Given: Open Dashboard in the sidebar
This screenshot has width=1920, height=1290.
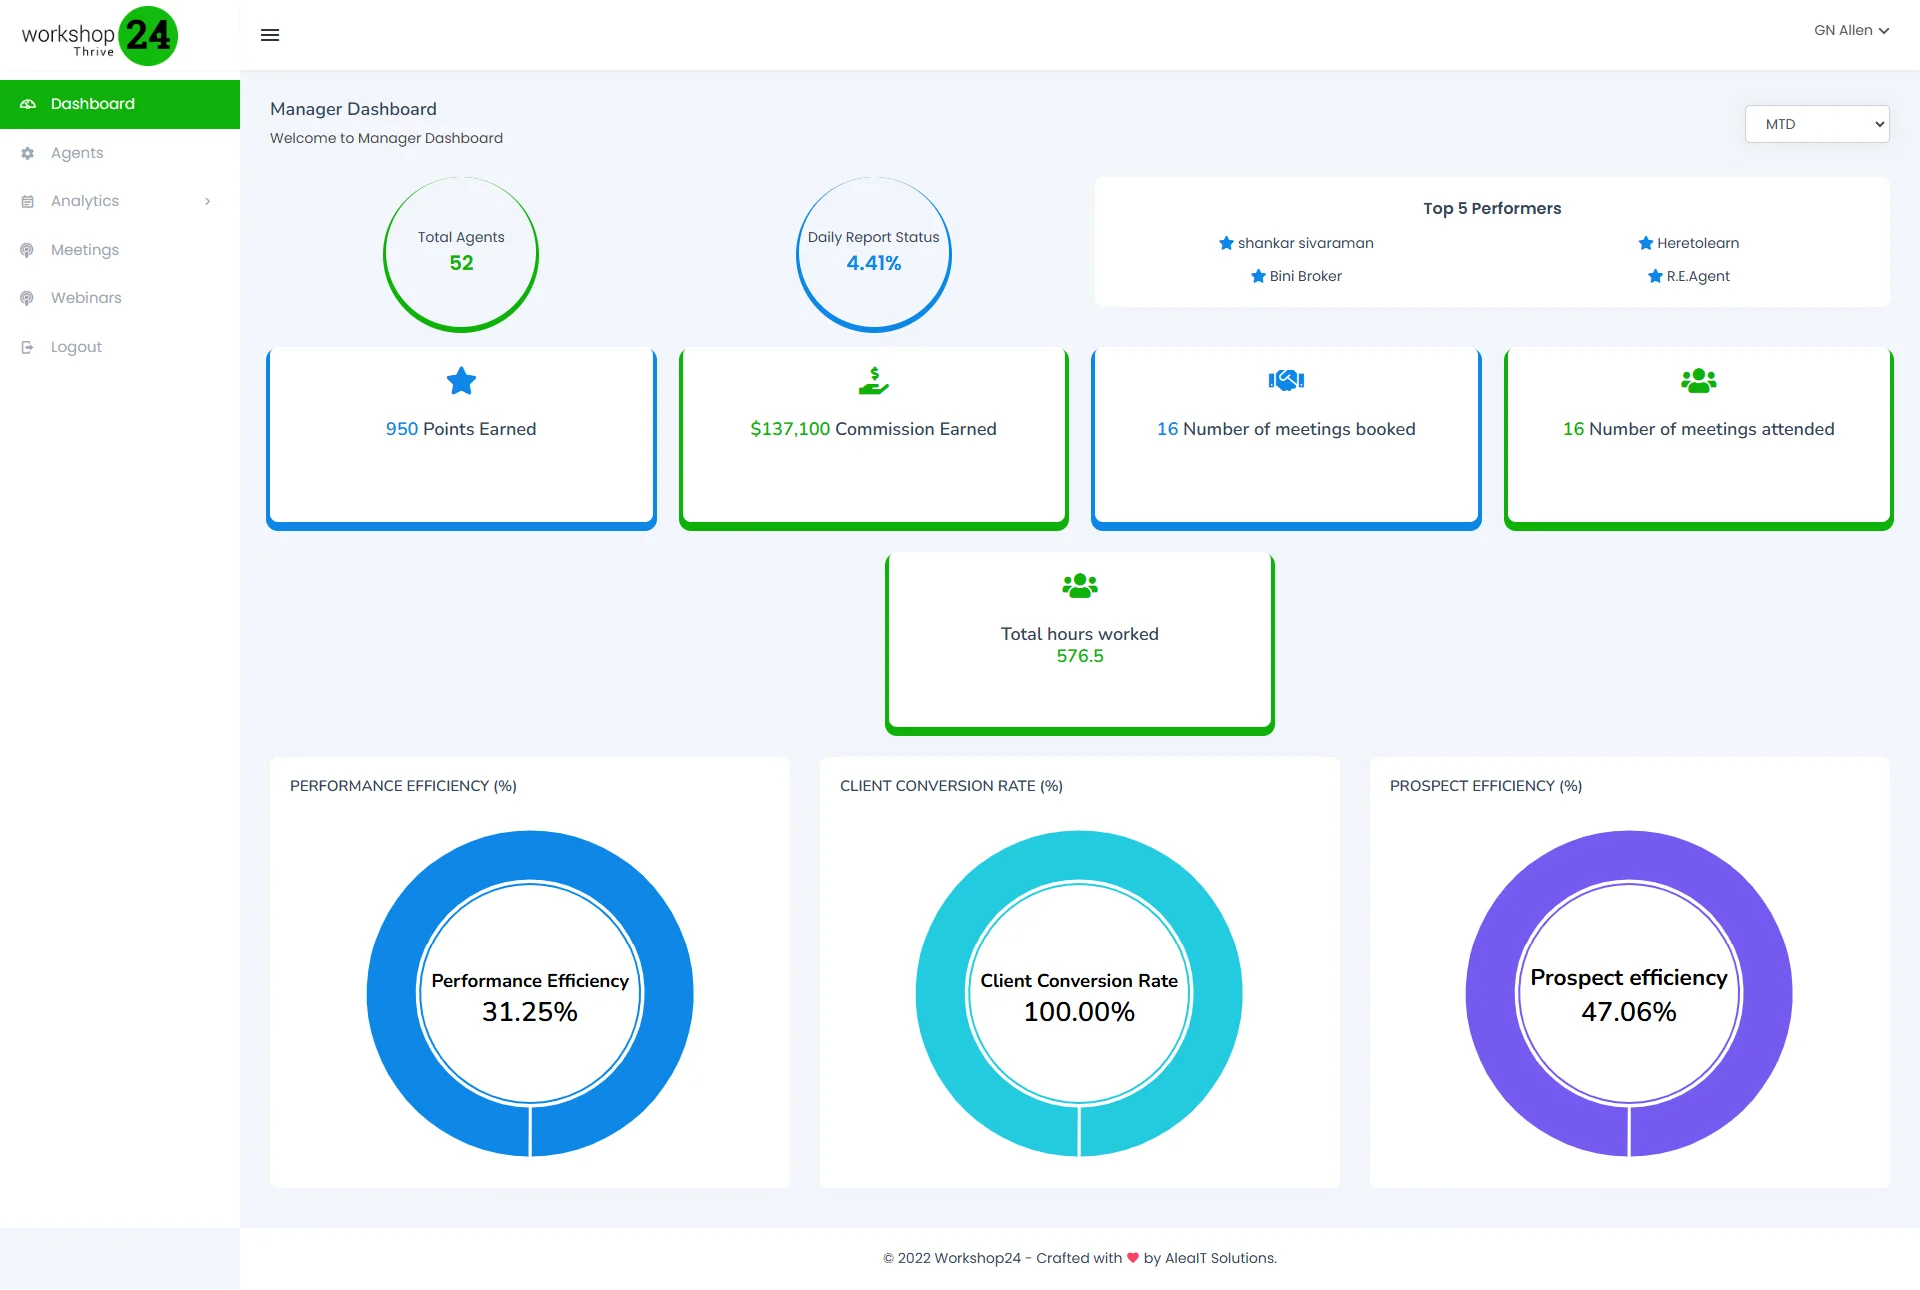Looking at the screenshot, I should coord(120,104).
